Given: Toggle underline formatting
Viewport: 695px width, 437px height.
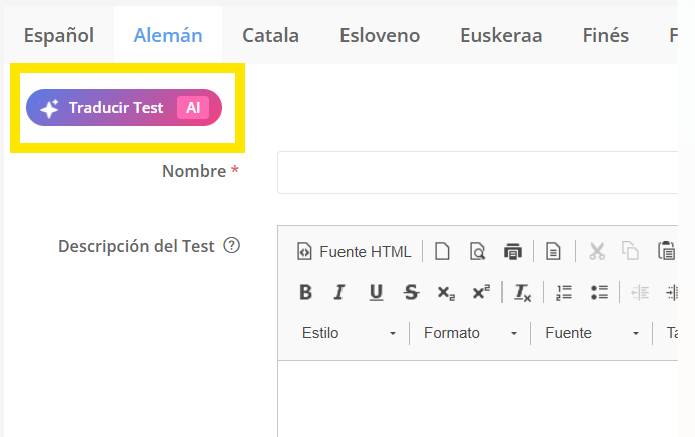Looking at the screenshot, I should point(376,293).
